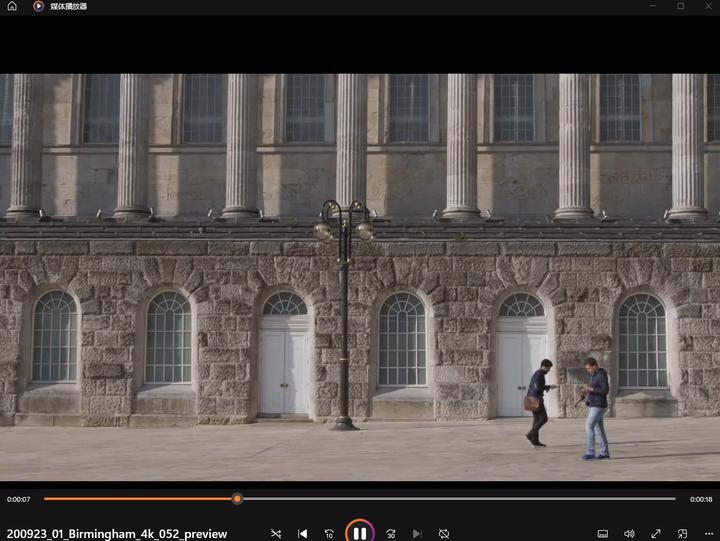Toggle repeat mode

tap(444, 534)
